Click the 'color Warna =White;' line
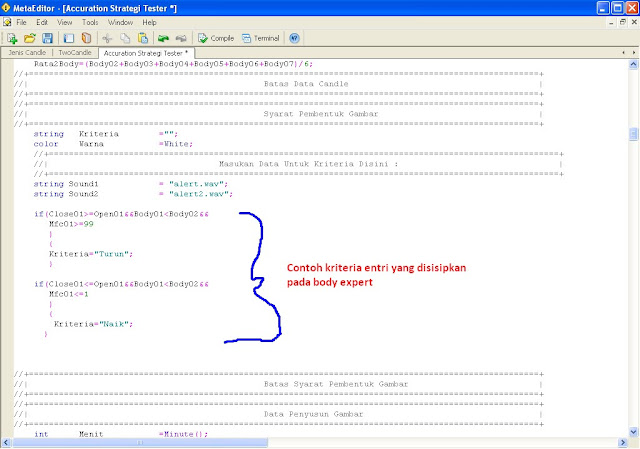 (x=113, y=144)
